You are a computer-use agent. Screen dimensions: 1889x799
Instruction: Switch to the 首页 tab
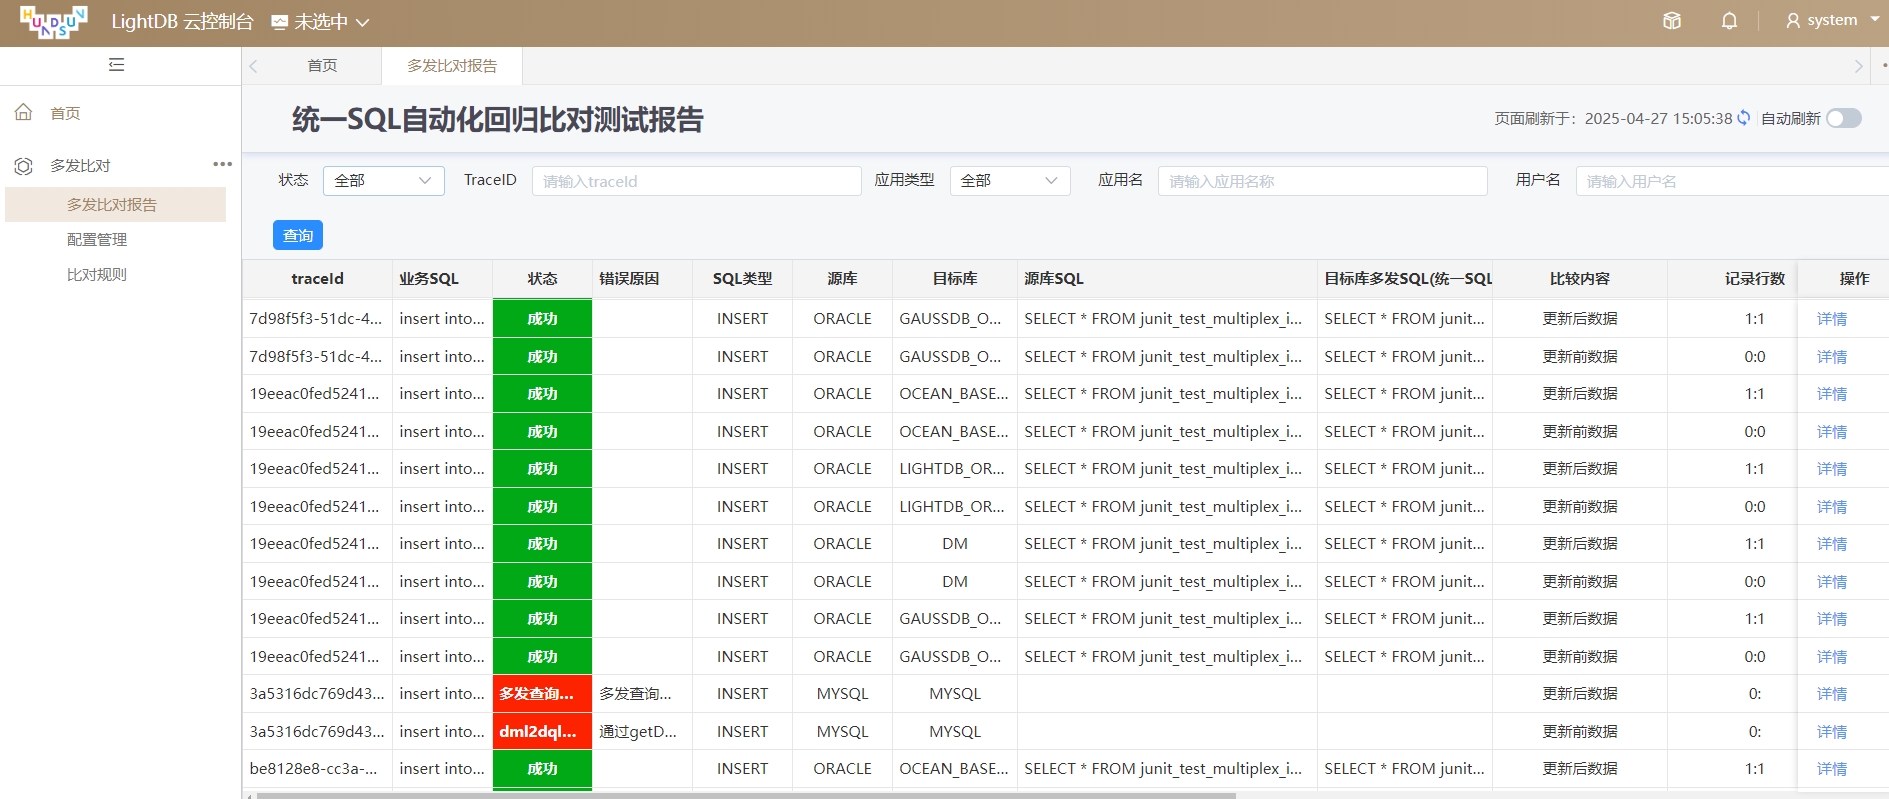(x=322, y=66)
